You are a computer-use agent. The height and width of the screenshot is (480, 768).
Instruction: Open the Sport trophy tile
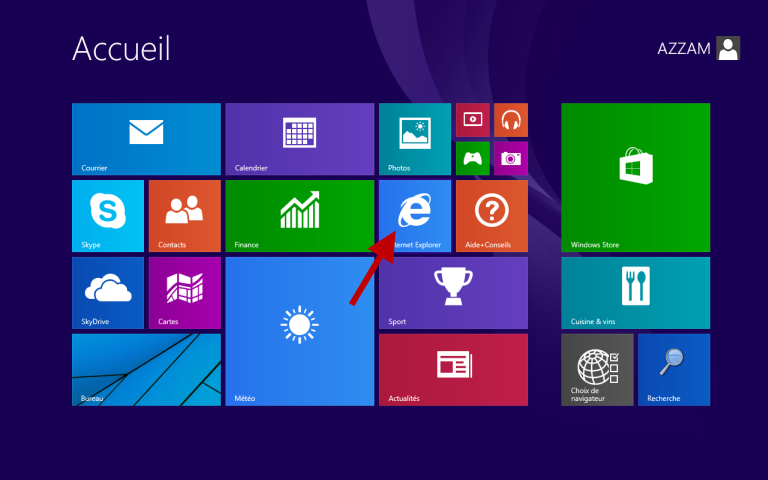click(x=454, y=293)
